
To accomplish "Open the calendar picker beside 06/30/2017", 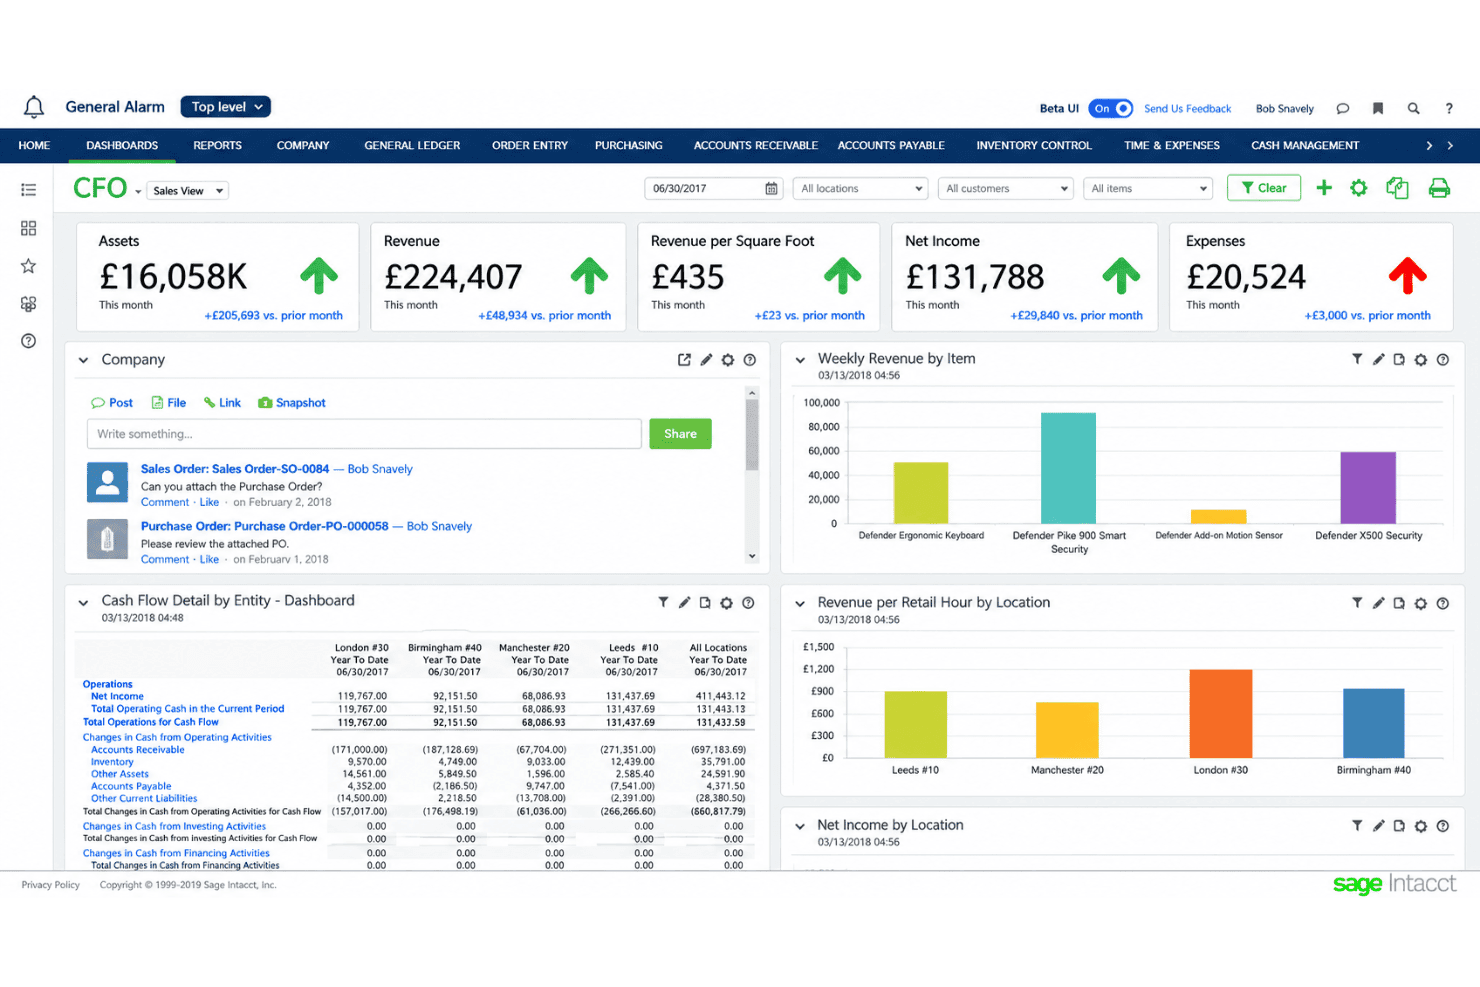I will pyautogui.click(x=771, y=189).
